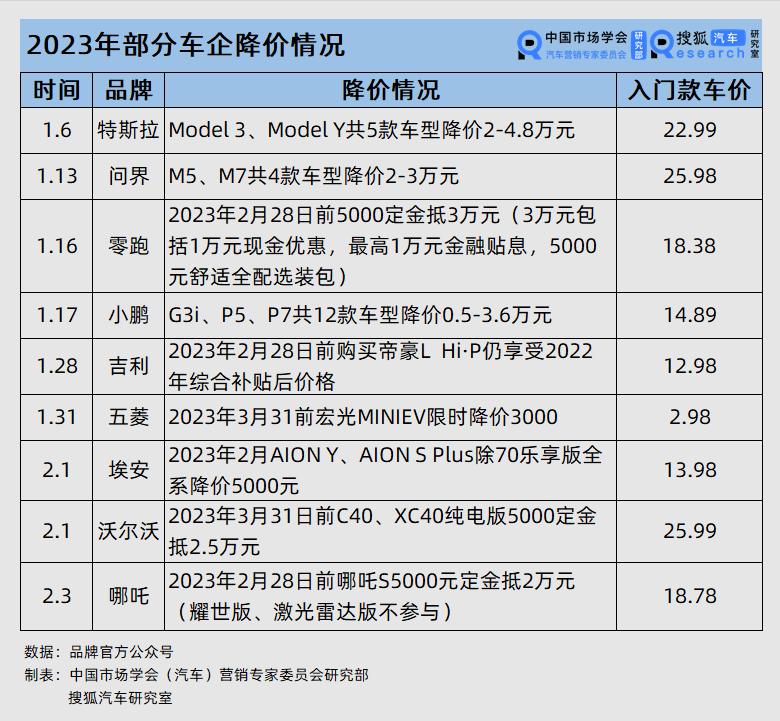Select the Model 3、Model Y price cut text

click(x=372, y=130)
